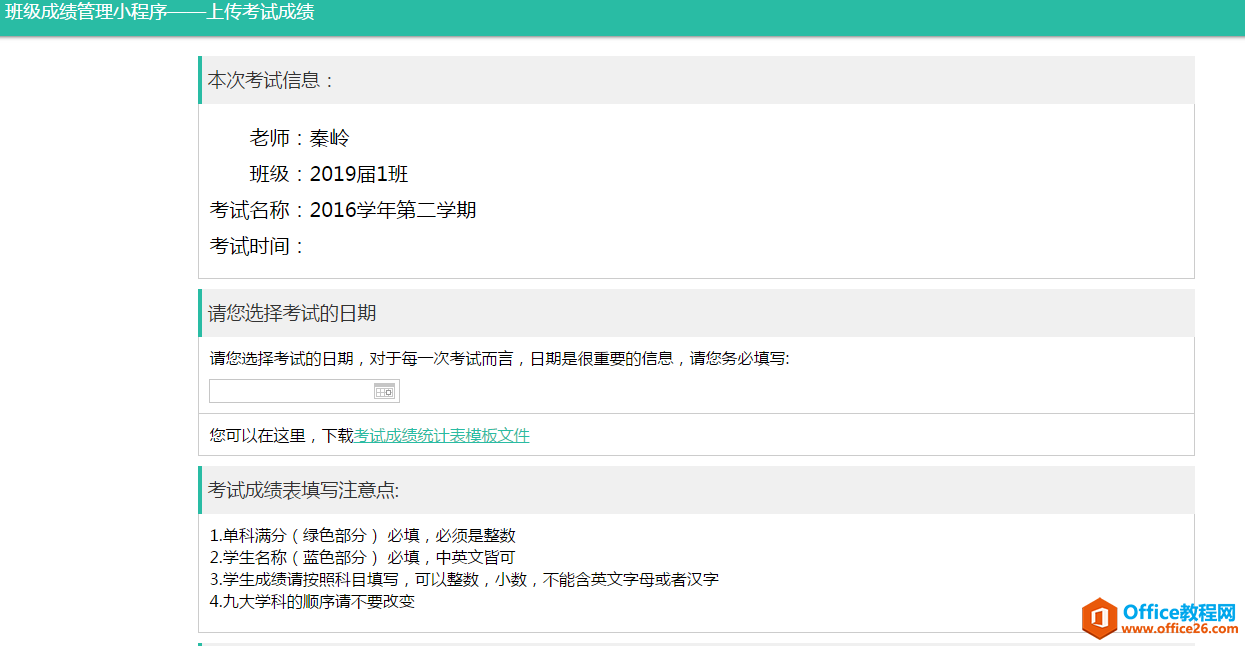The width and height of the screenshot is (1245, 646).
Task: Click the exam name 2016学年第二学期
Action: 393,211
